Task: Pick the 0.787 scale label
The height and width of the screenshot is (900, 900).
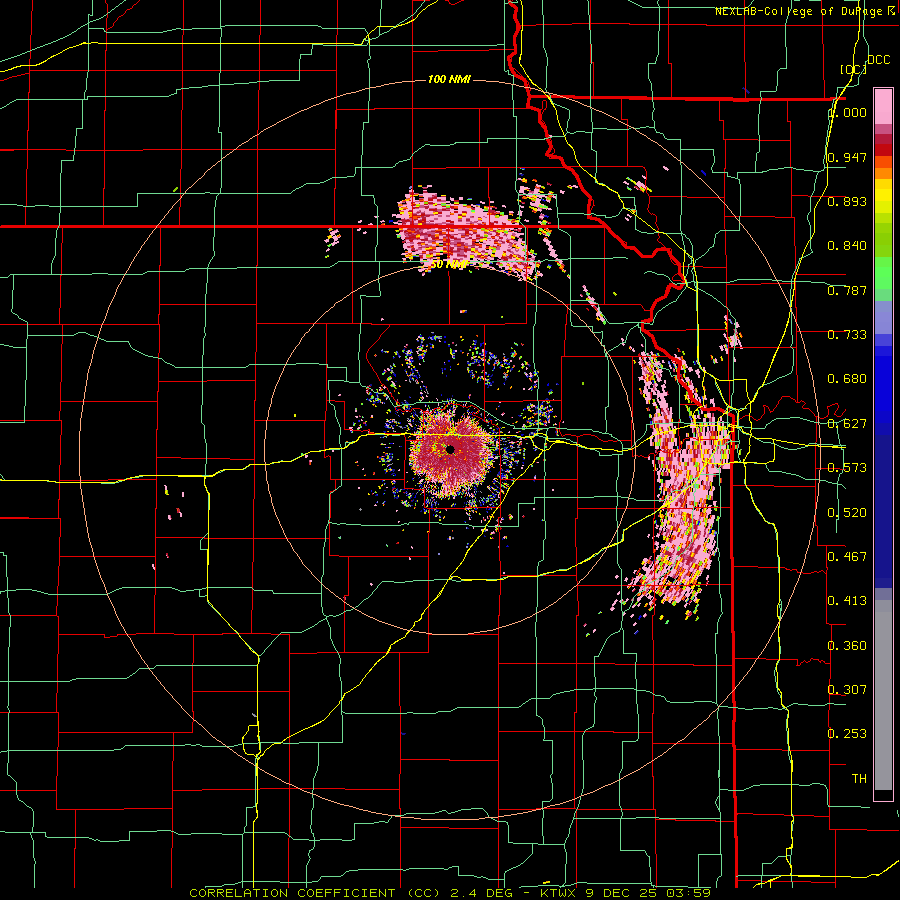Action: [x=847, y=290]
